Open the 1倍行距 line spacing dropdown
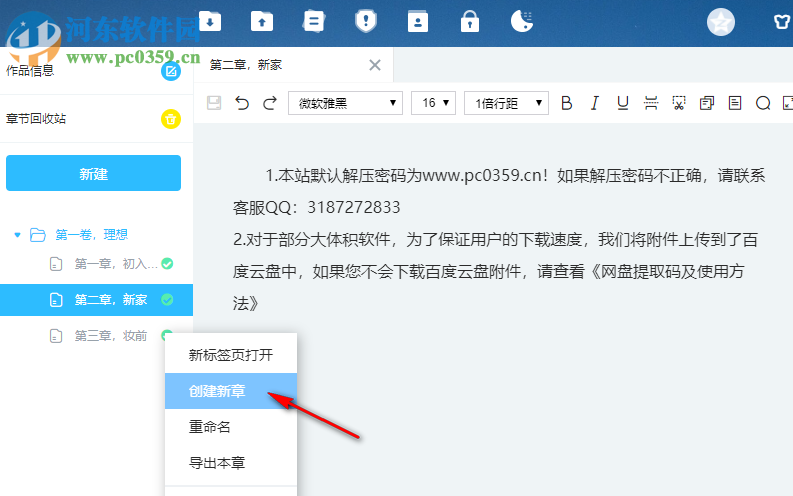The image size is (793, 496). (x=506, y=103)
